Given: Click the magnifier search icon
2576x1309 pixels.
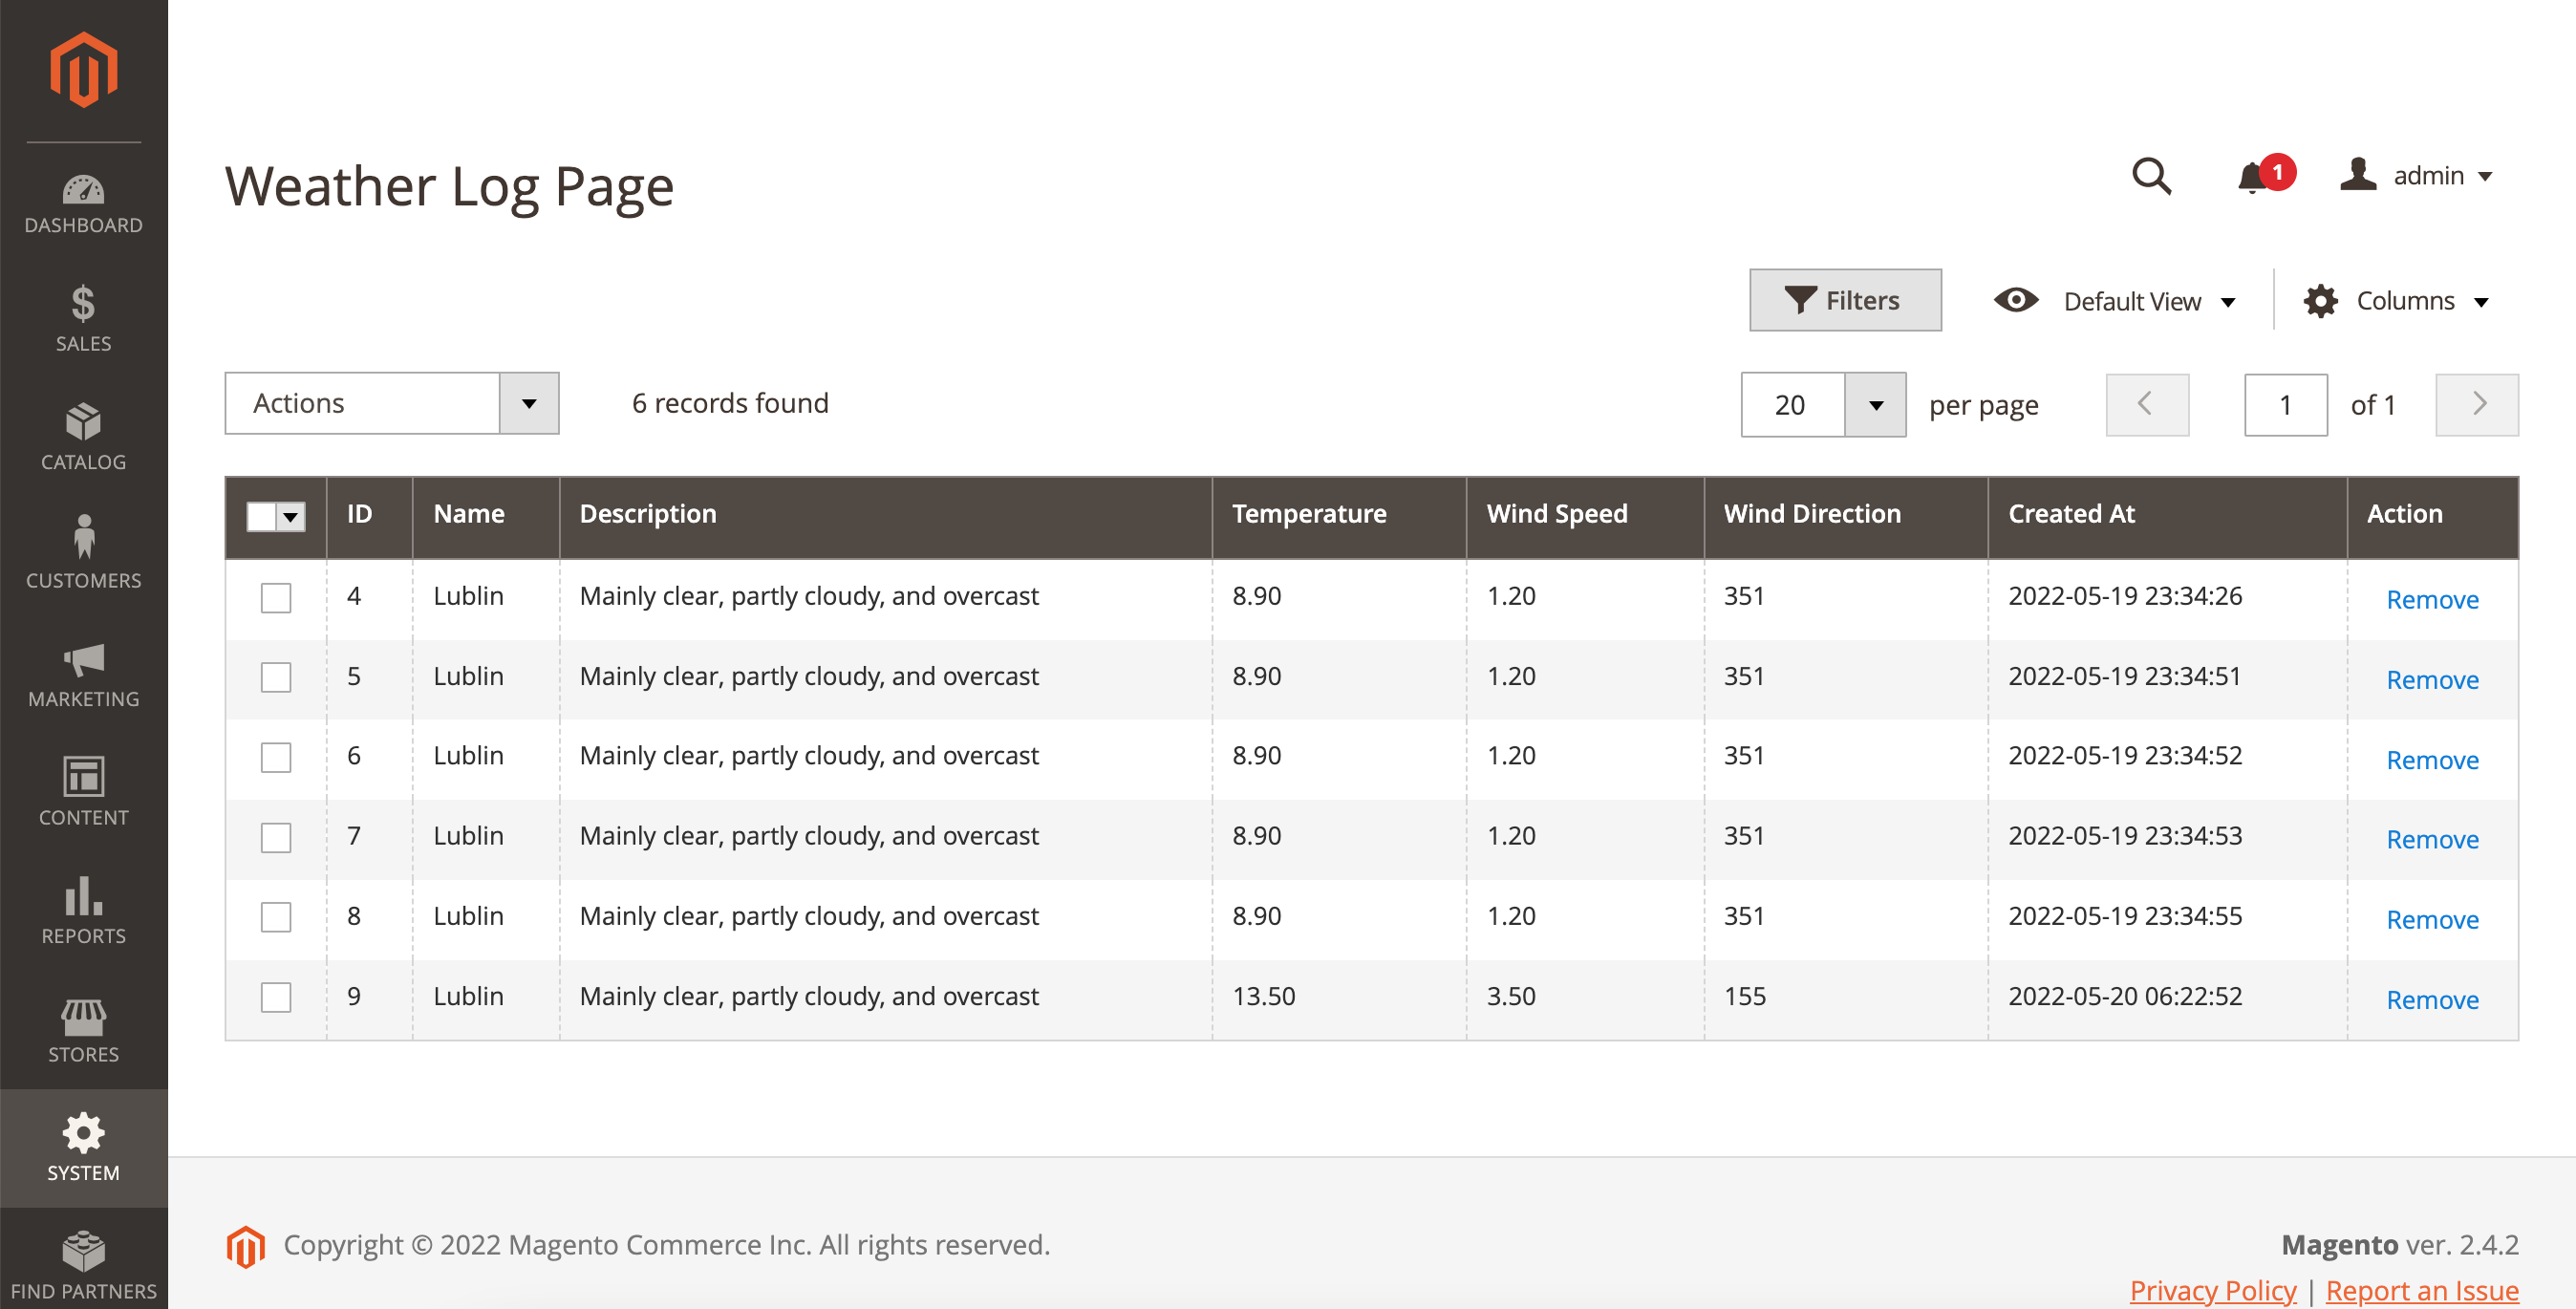Looking at the screenshot, I should [2151, 176].
